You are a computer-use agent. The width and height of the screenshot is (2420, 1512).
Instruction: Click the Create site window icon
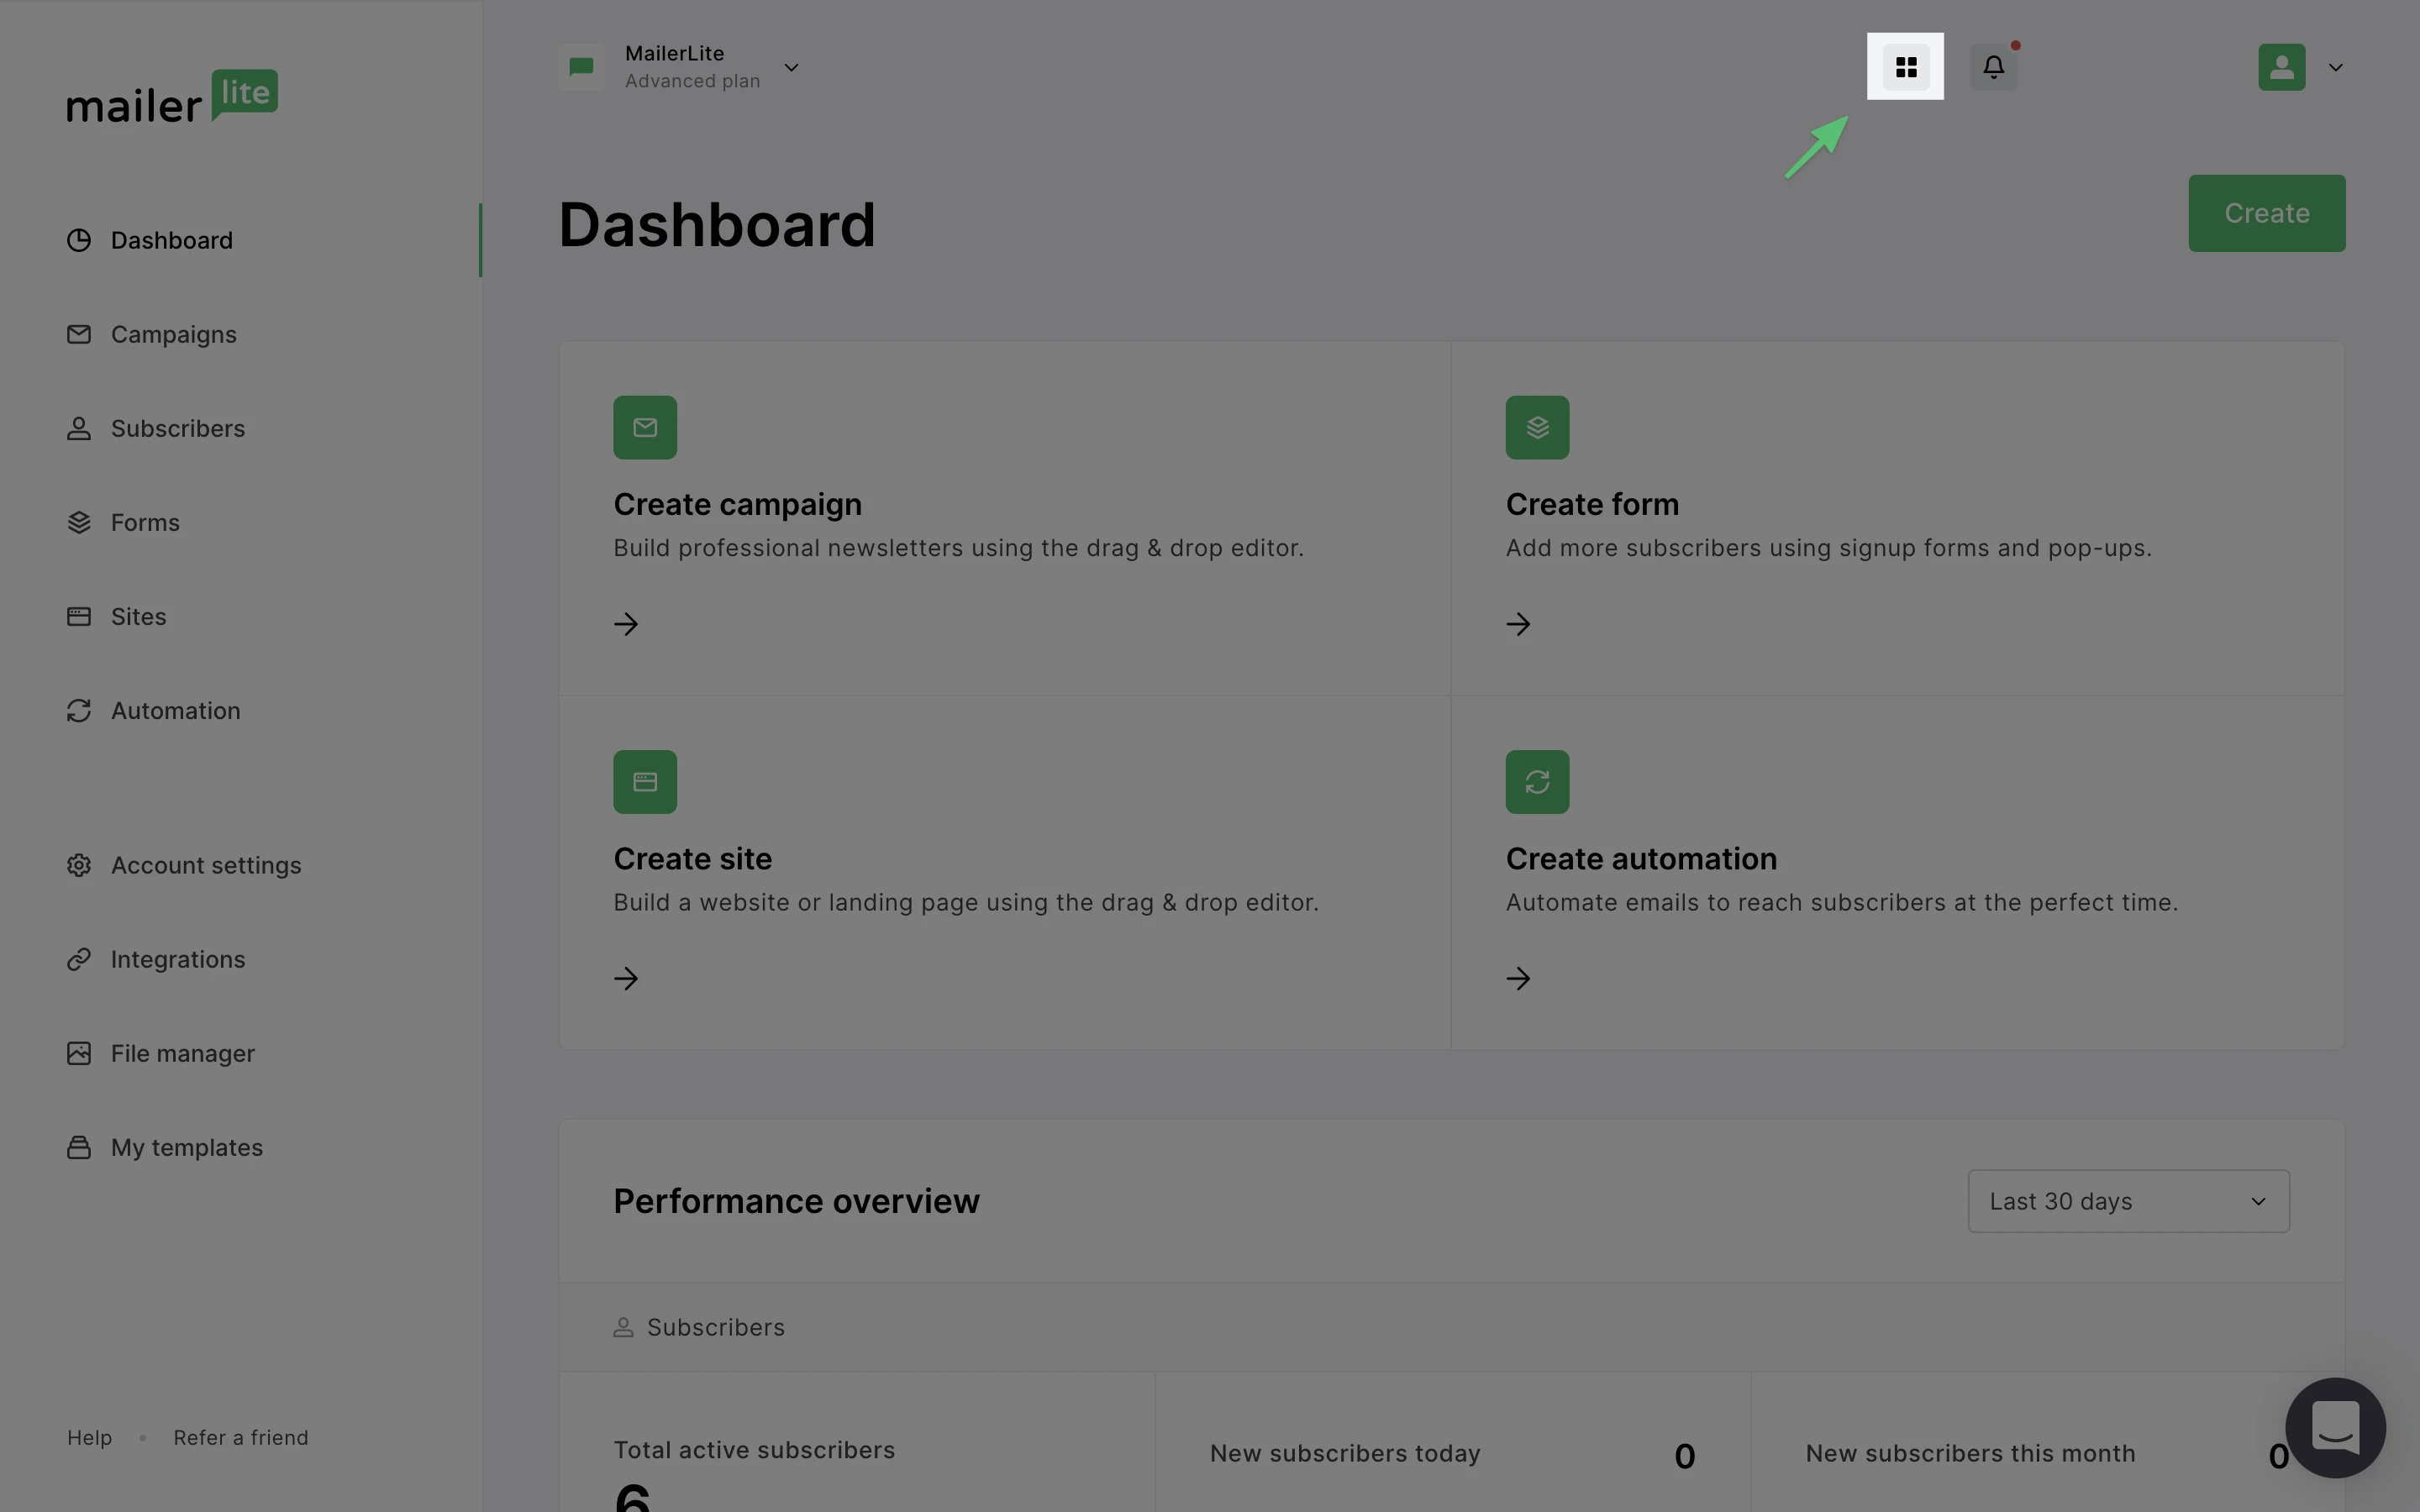pos(645,782)
